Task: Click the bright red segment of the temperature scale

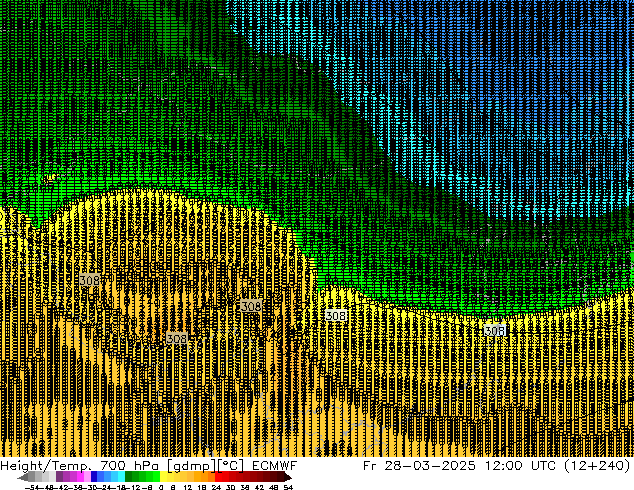Action: point(218,477)
